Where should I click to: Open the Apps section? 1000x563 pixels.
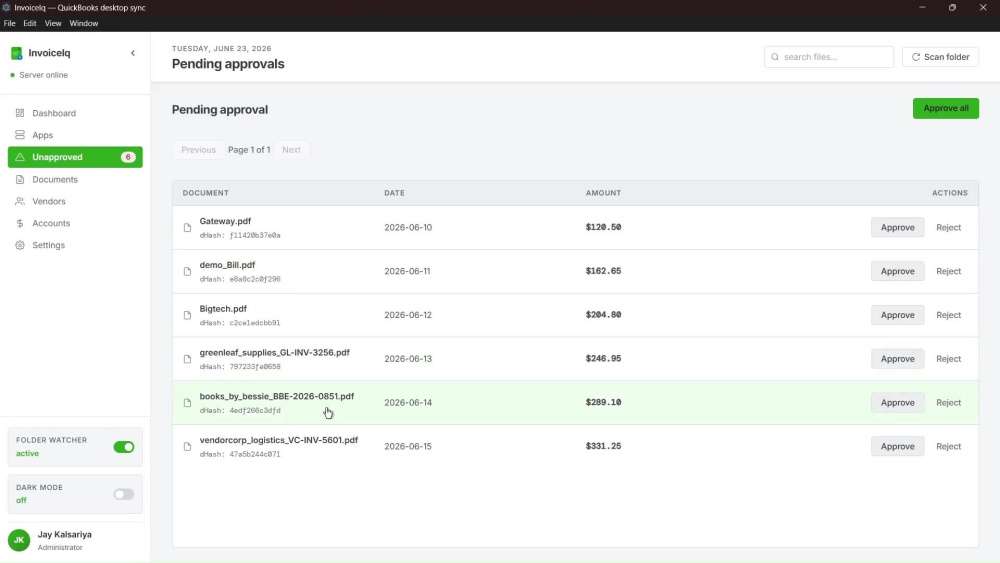tap(75, 135)
